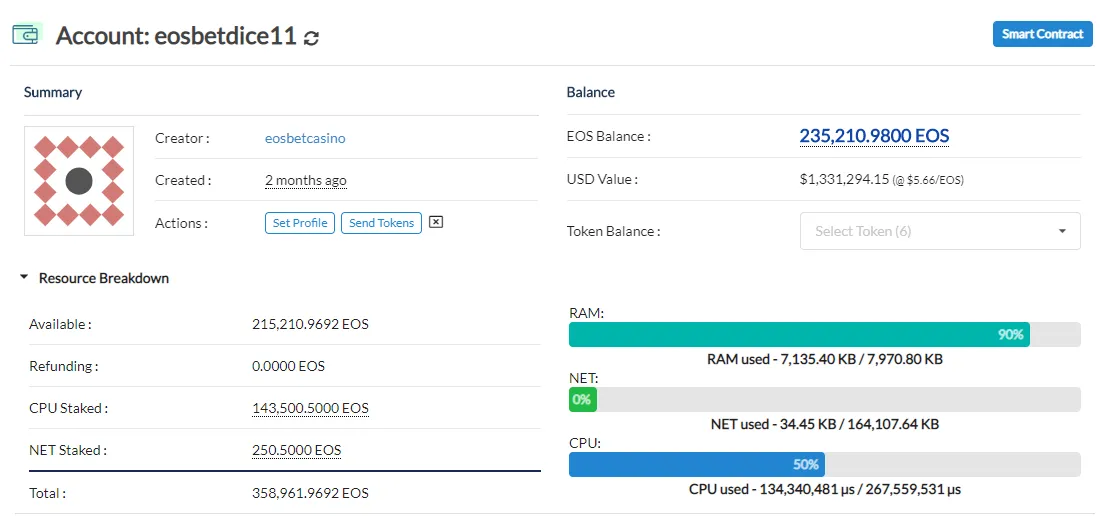This screenshot has width=1111, height=526.
Task: Select the Available value 215,210.9692 EOS
Action: point(310,325)
